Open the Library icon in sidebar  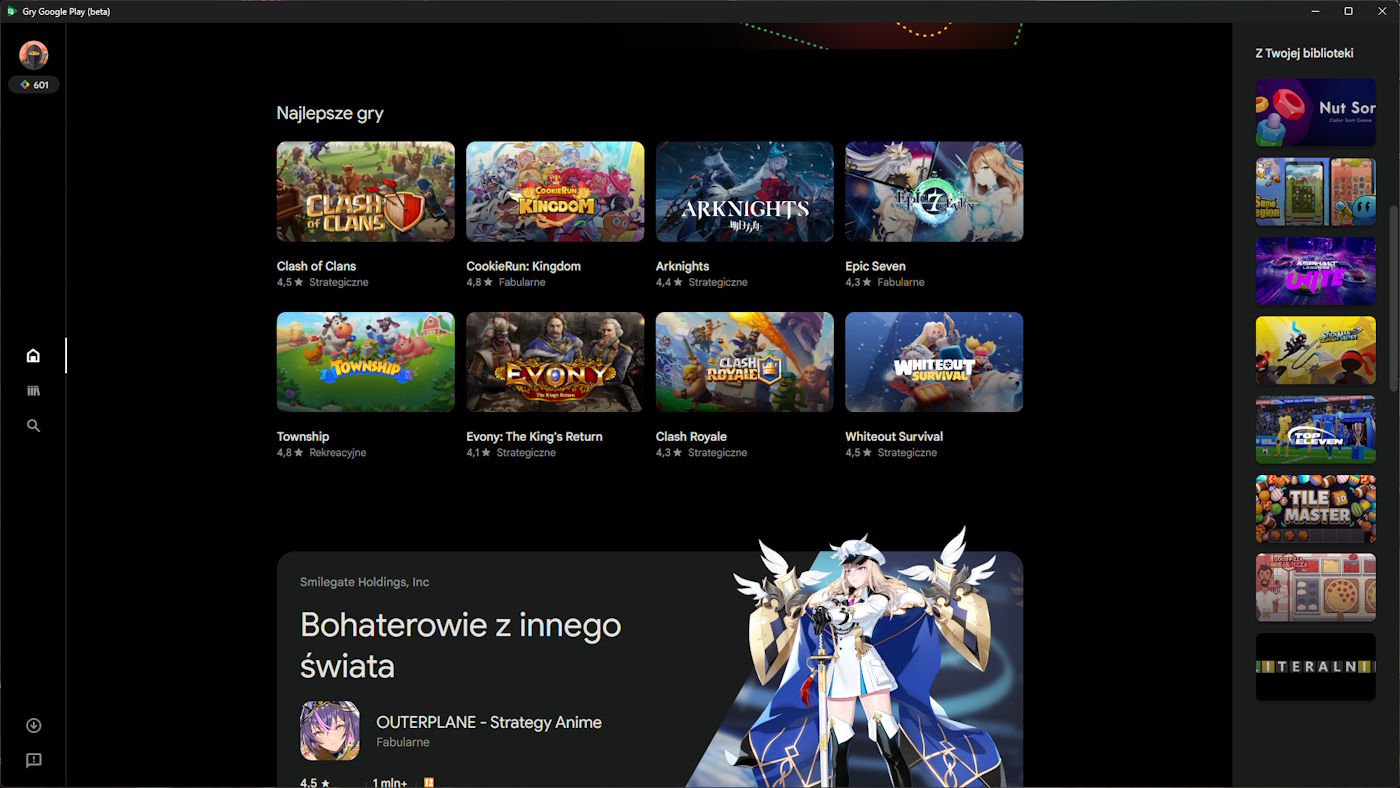tap(33, 391)
